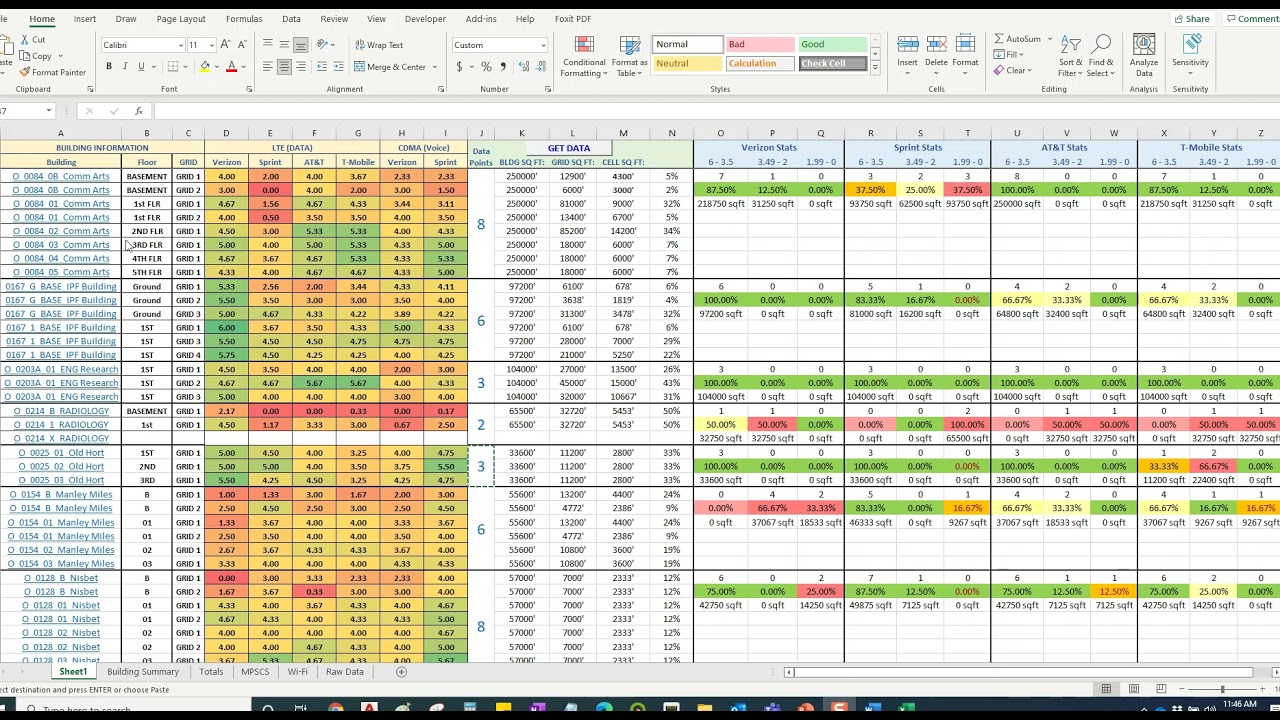Open Conditional Formatting menu

click(584, 57)
